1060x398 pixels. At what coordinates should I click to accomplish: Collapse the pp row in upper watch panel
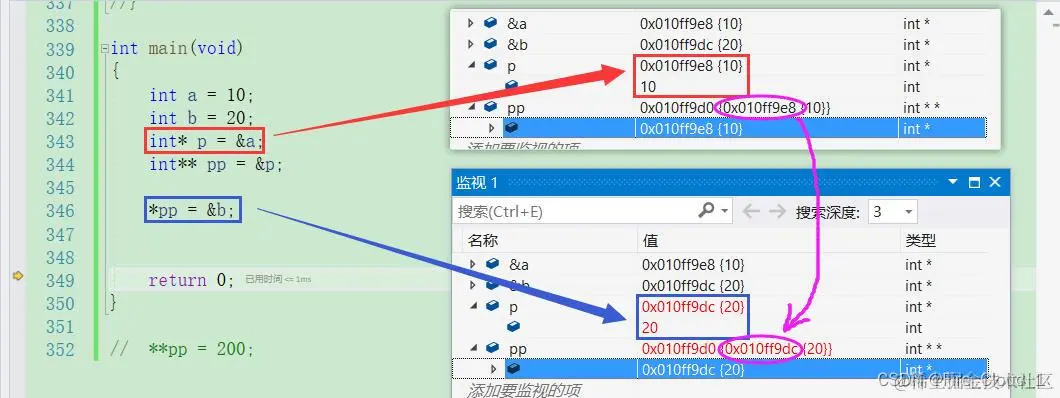(471, 107)
